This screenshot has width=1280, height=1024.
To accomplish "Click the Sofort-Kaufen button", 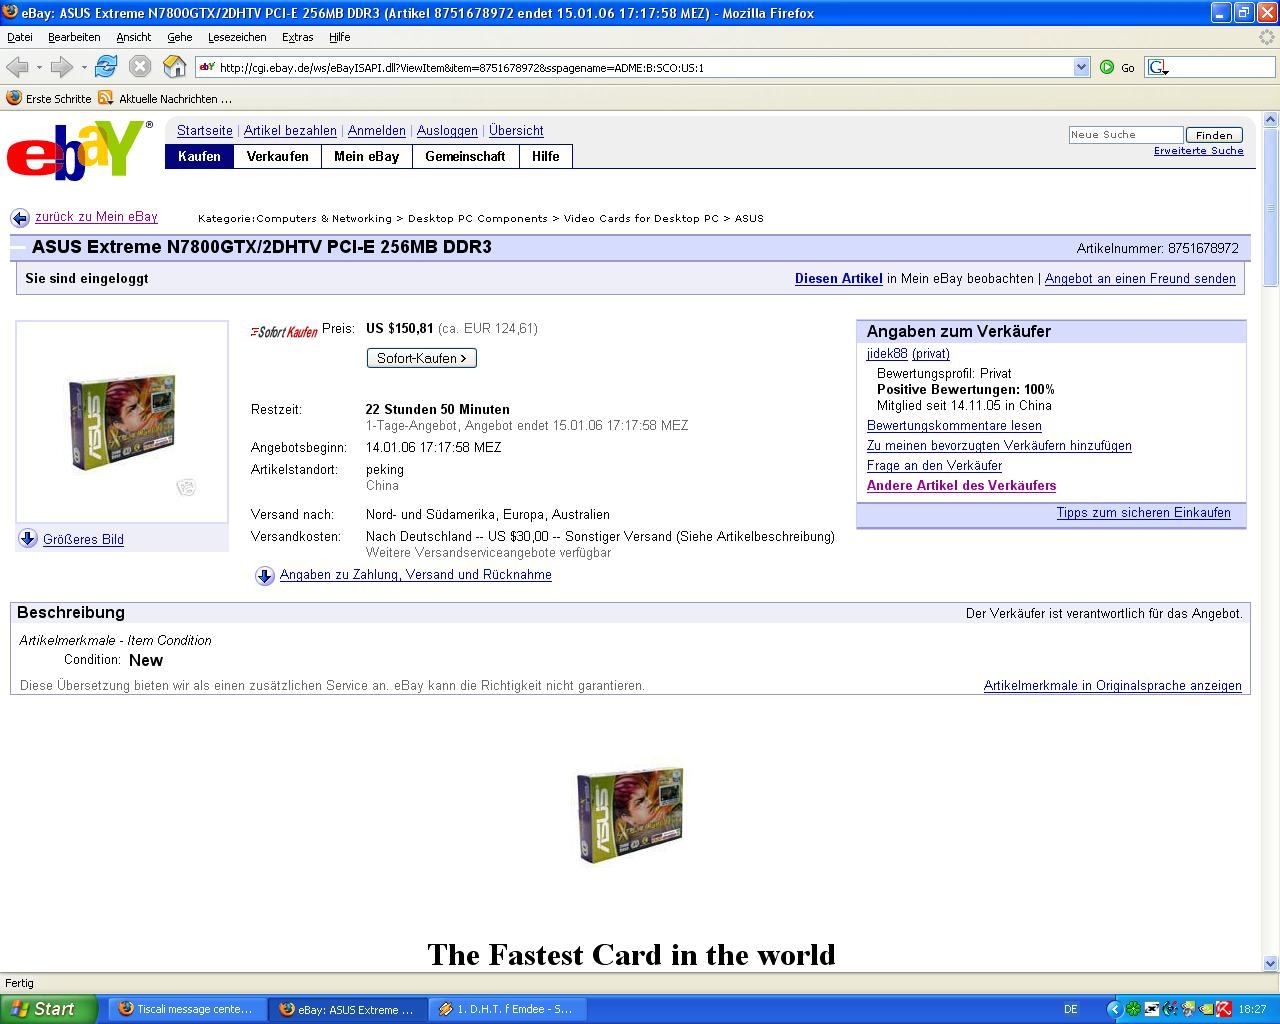I will tap(422, 358).
